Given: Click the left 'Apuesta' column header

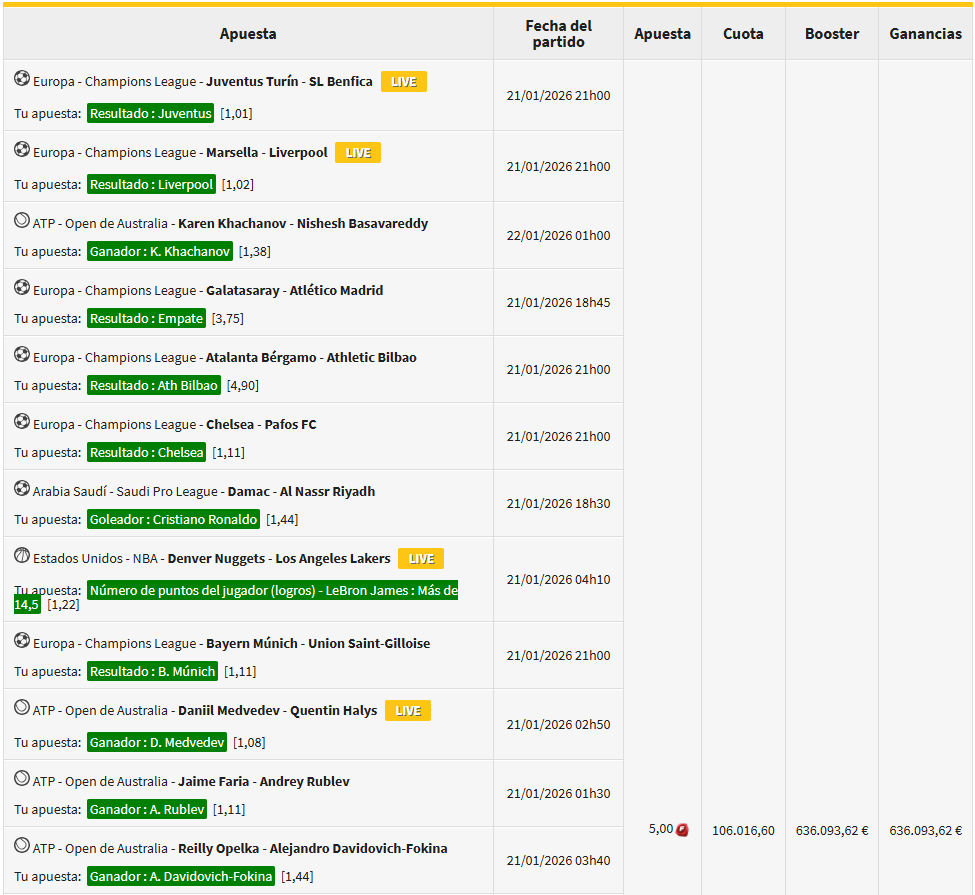Looking at the screenshot, I should pos(248,34).
